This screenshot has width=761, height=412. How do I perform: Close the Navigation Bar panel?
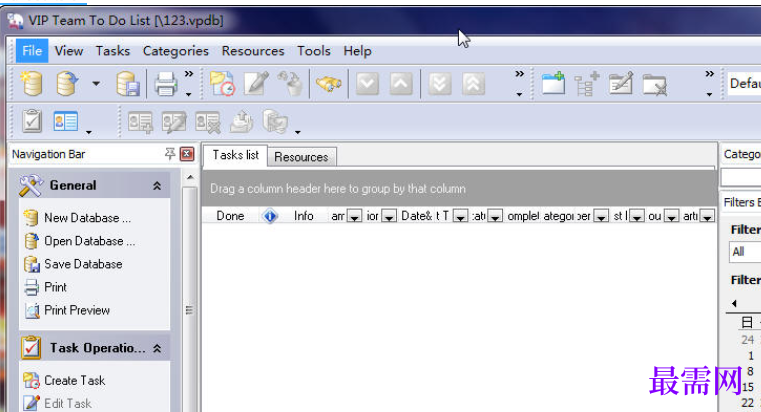click(x=187, y=154)
